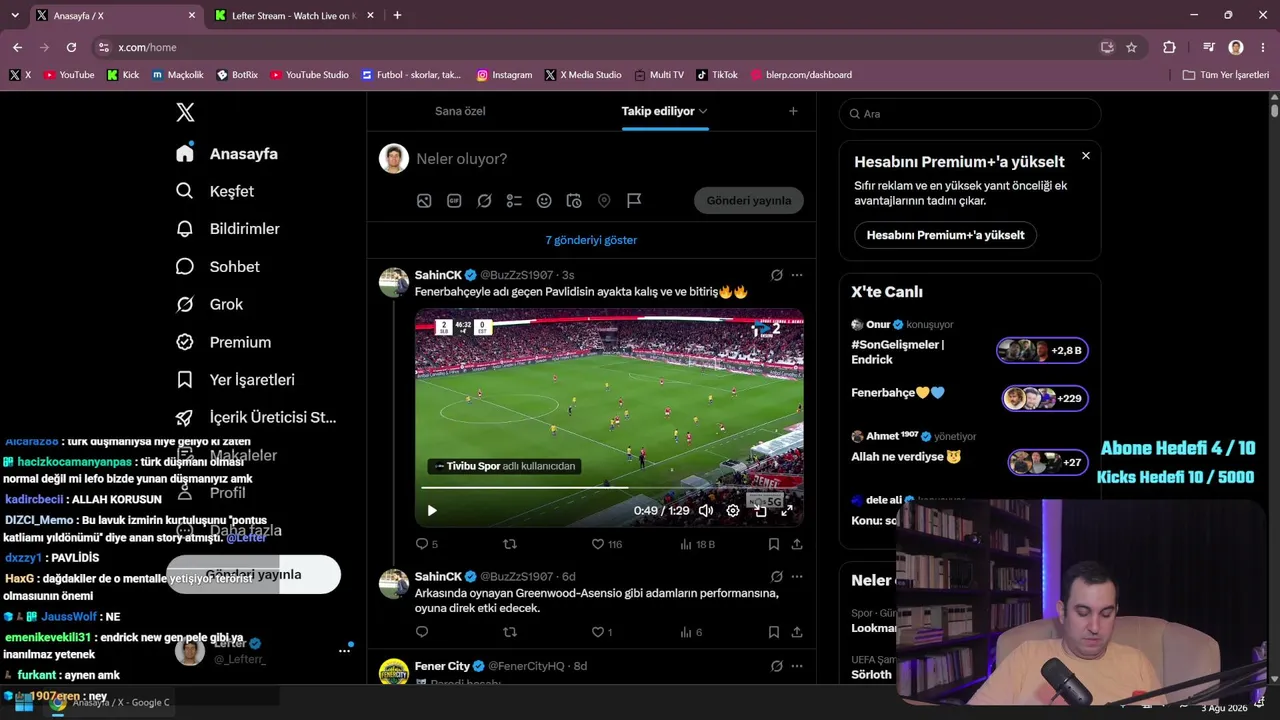1280x720 pixels.
Task: Schedule the post using the calendar icon
Action: click(x=574, y=201)
